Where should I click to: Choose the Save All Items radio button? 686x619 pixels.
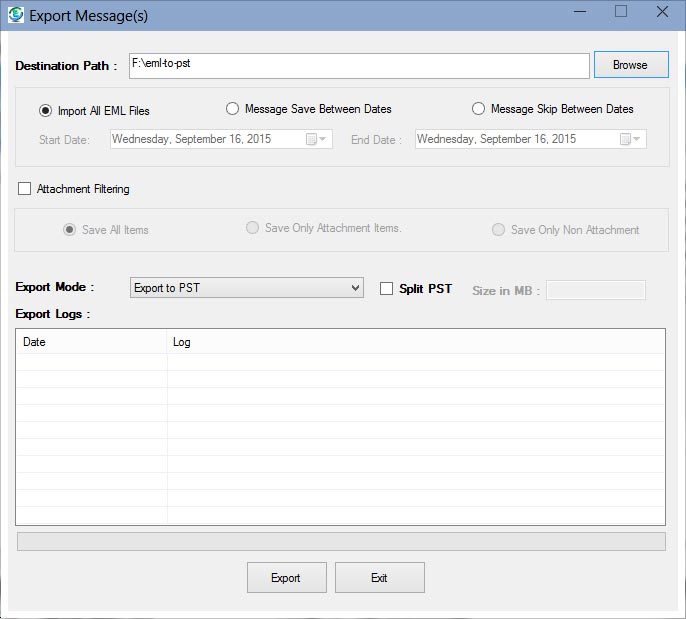[69, 230]
